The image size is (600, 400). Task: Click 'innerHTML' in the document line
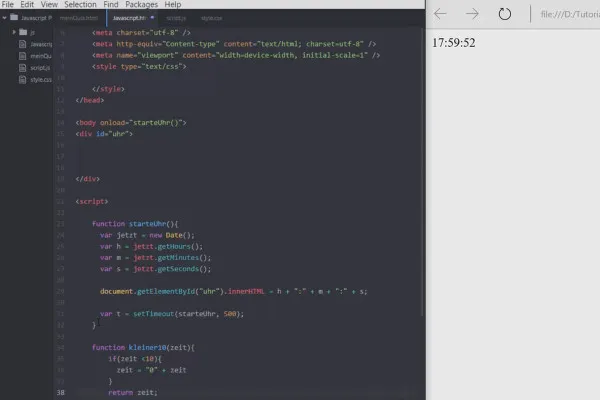coord(246,292)
